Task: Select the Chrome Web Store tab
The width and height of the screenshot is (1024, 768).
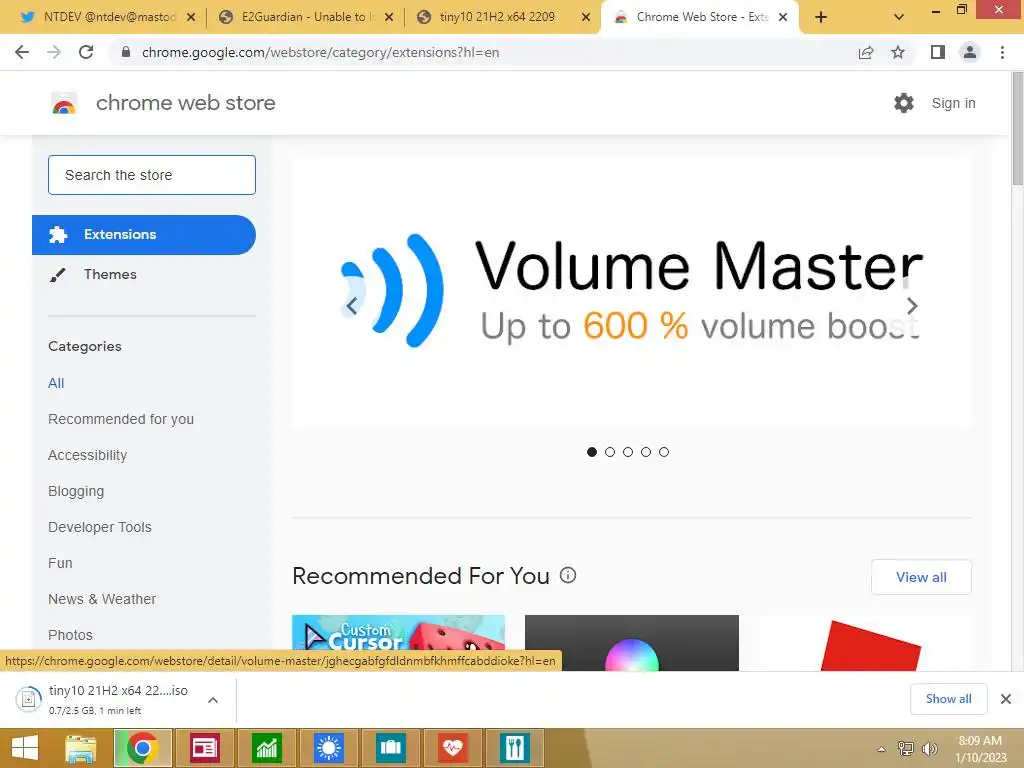Action: 697,17
